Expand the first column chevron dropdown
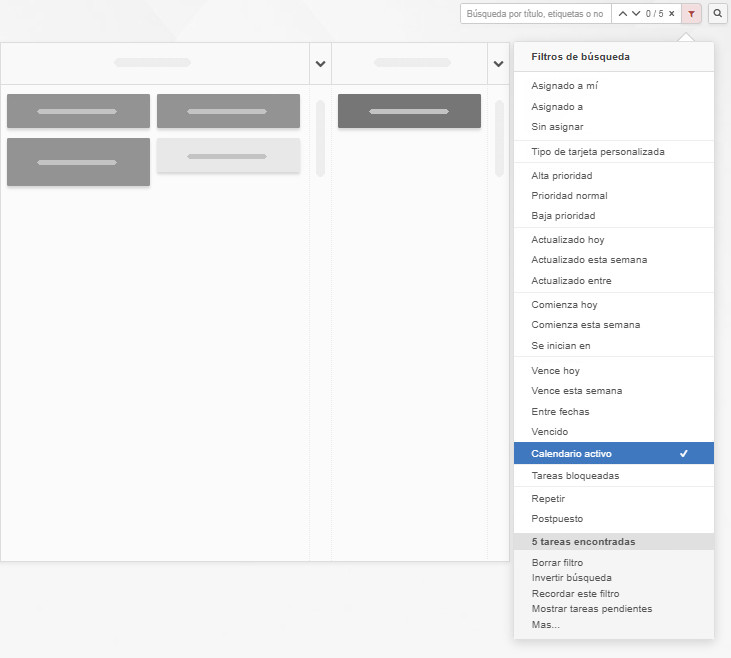Viewport: 731px width, 658px height. coord(320,64)
